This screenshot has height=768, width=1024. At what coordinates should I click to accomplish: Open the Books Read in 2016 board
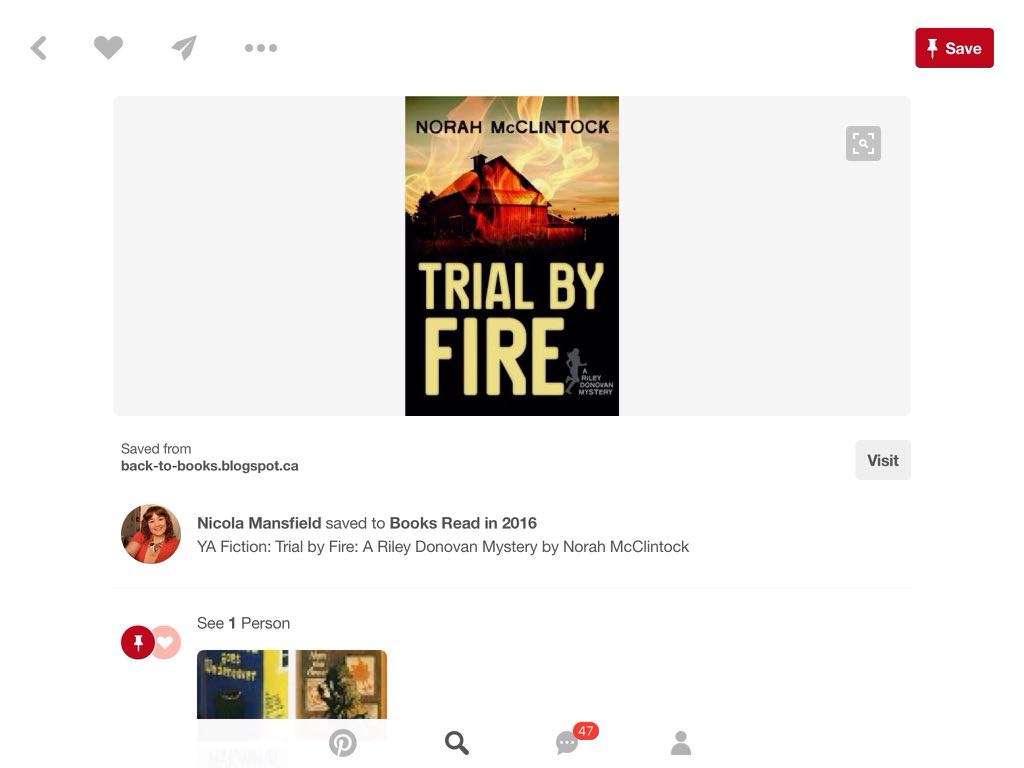[x=463, y=523]
